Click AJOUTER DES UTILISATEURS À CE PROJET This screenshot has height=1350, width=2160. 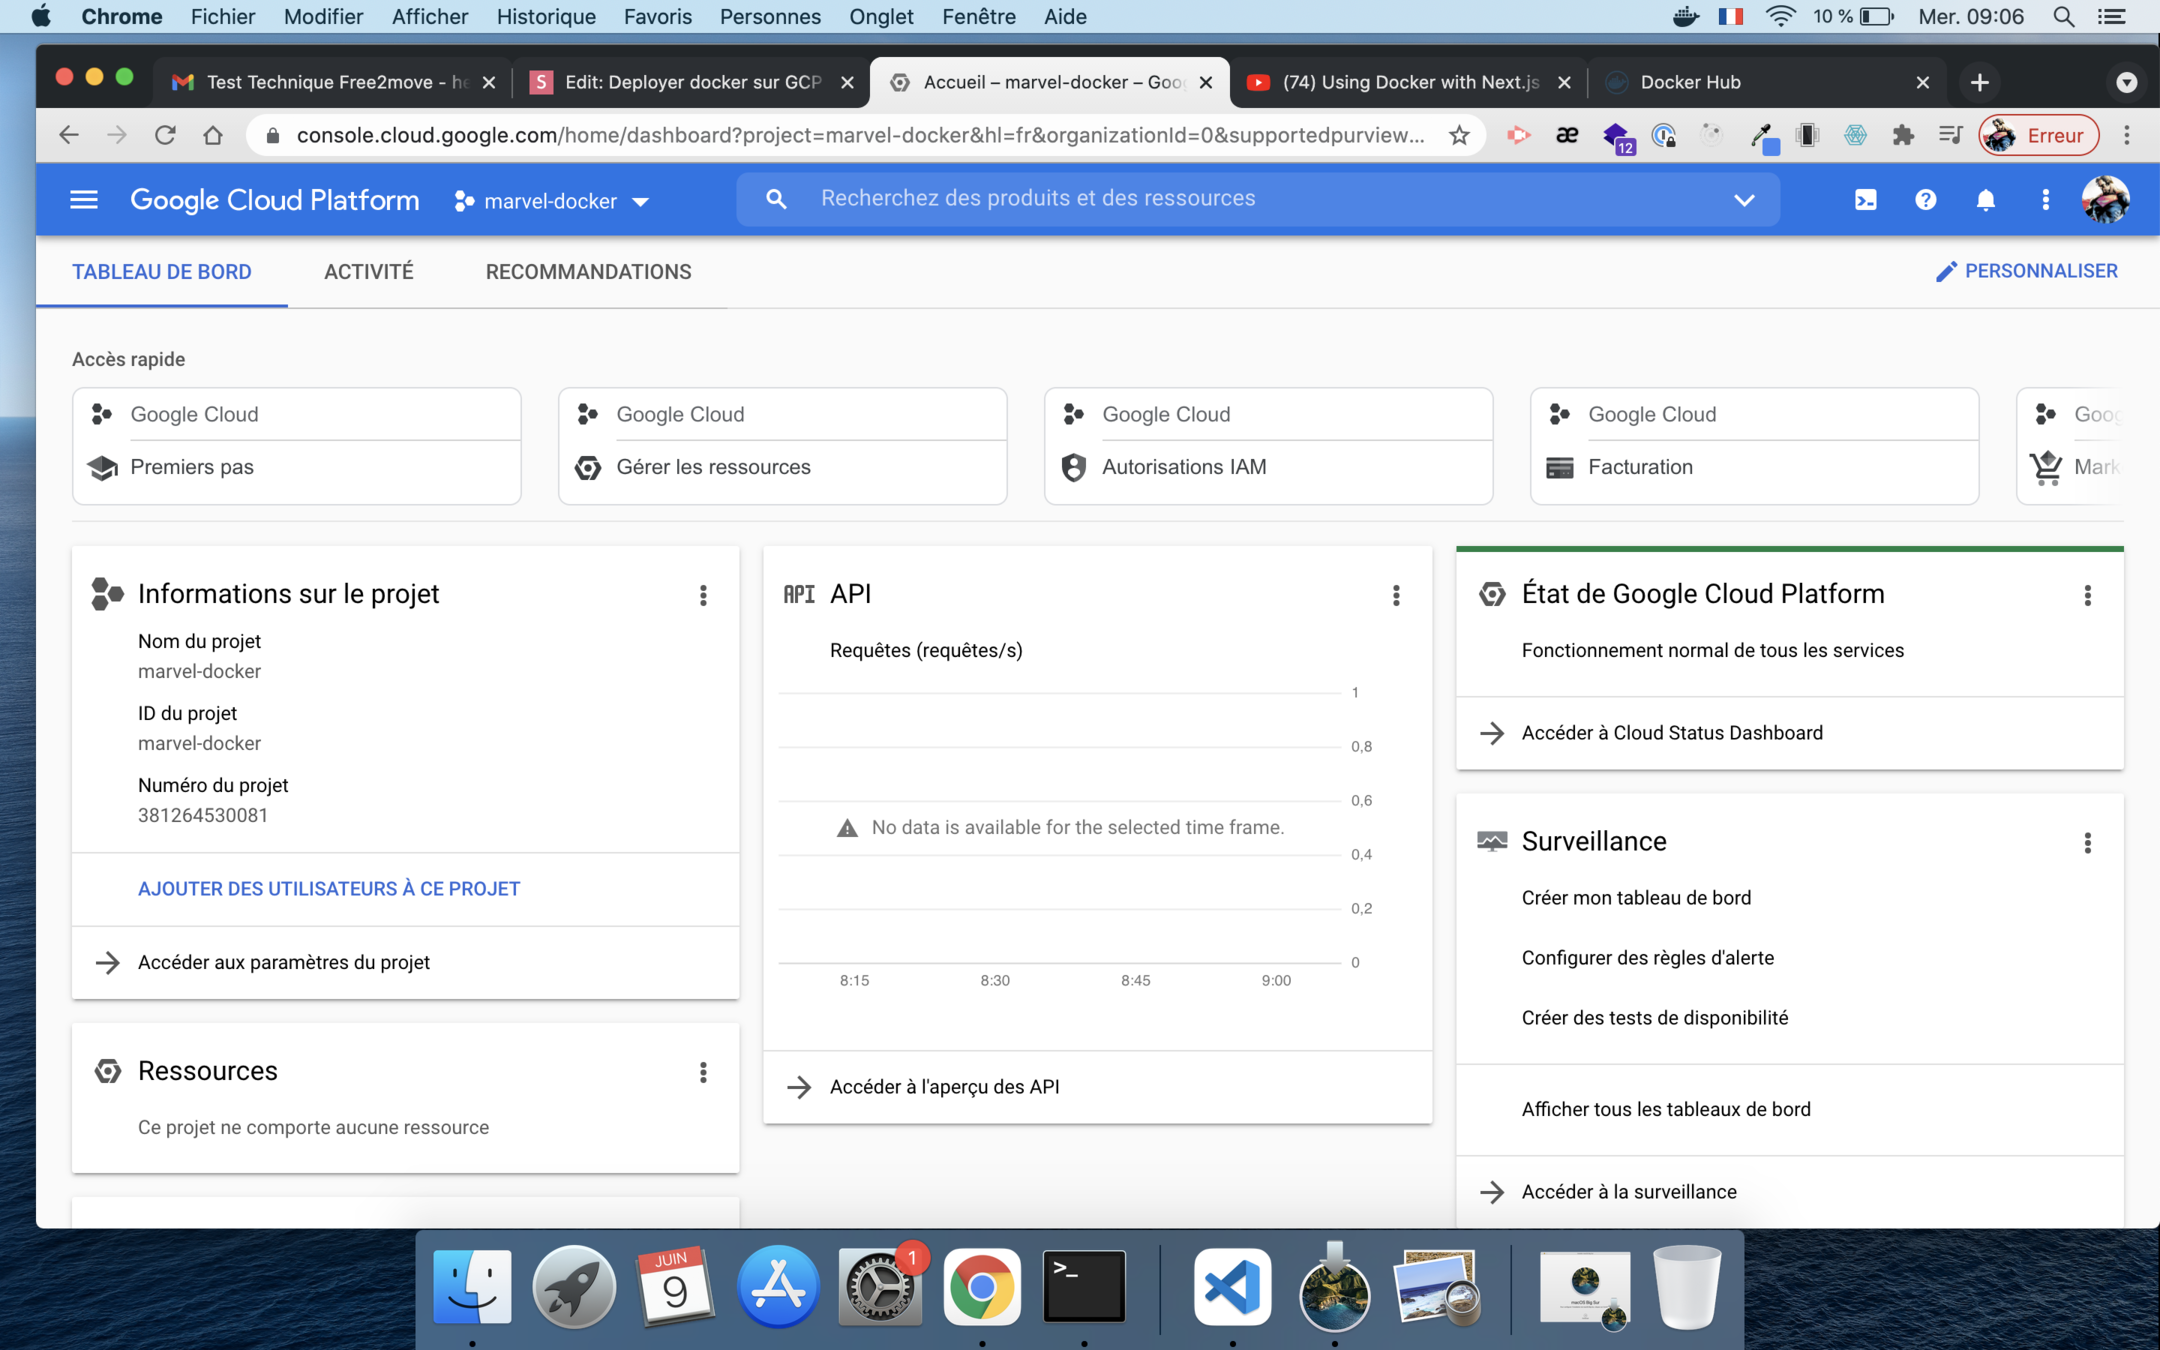click(329, 889)
